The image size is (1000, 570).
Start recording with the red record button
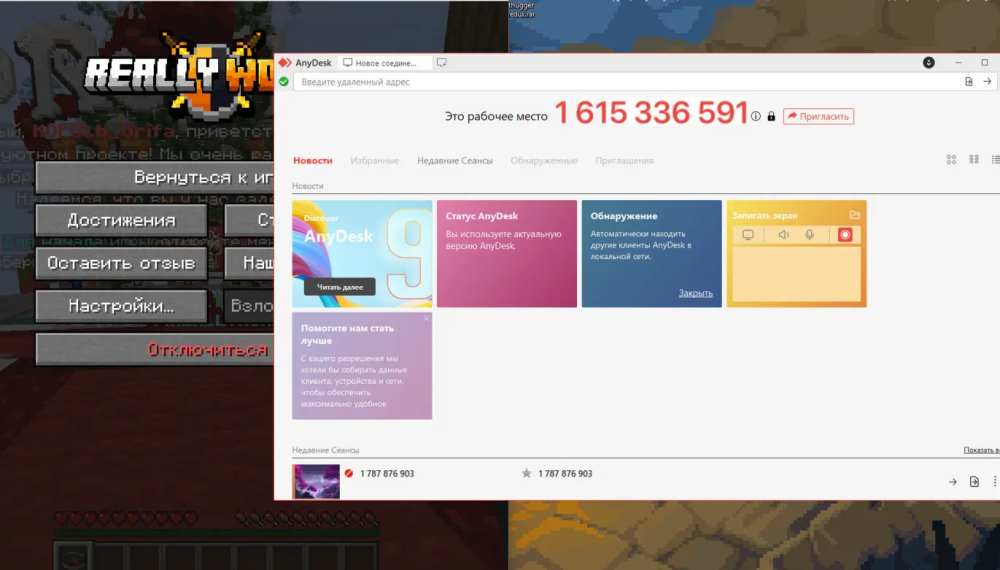click(x=845, y=235)
